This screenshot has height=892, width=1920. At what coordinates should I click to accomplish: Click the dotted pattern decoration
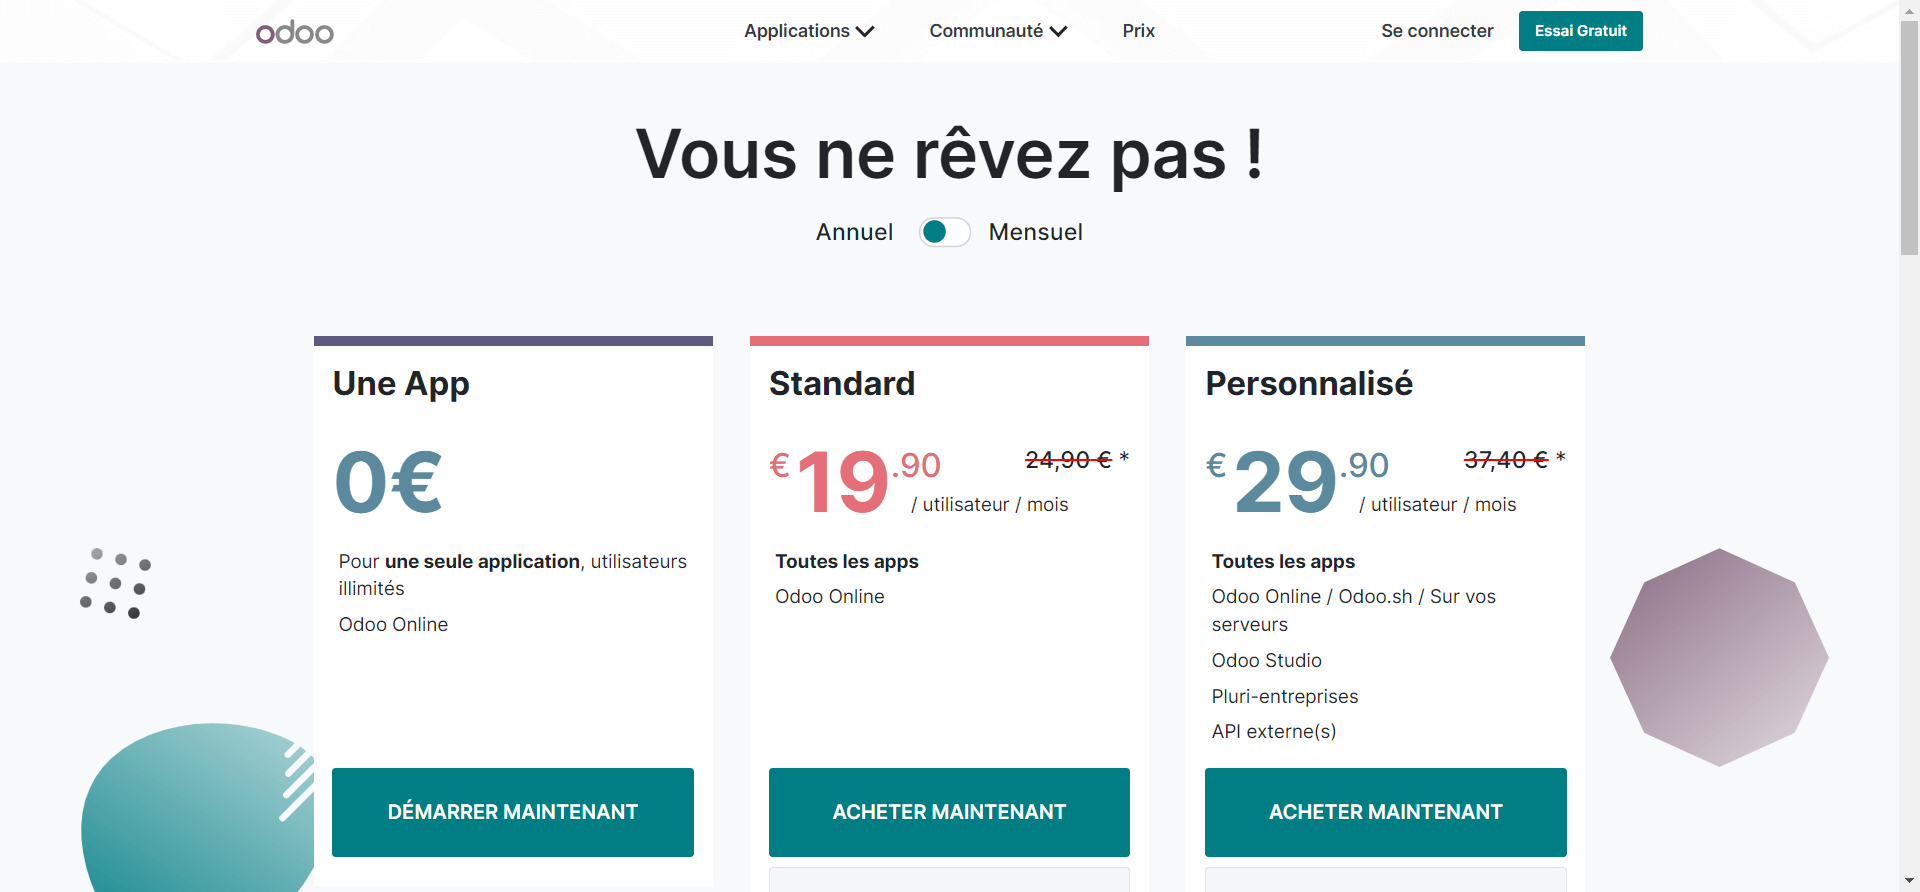tap(115, 583)
